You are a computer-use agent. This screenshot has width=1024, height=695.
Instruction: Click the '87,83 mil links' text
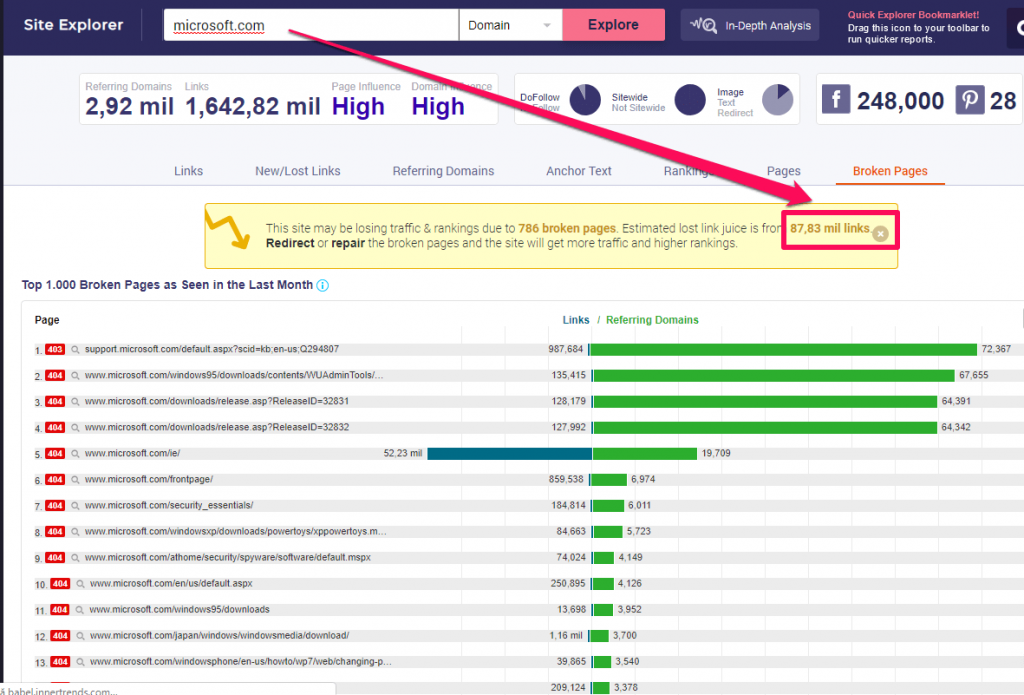click(829, 229)
